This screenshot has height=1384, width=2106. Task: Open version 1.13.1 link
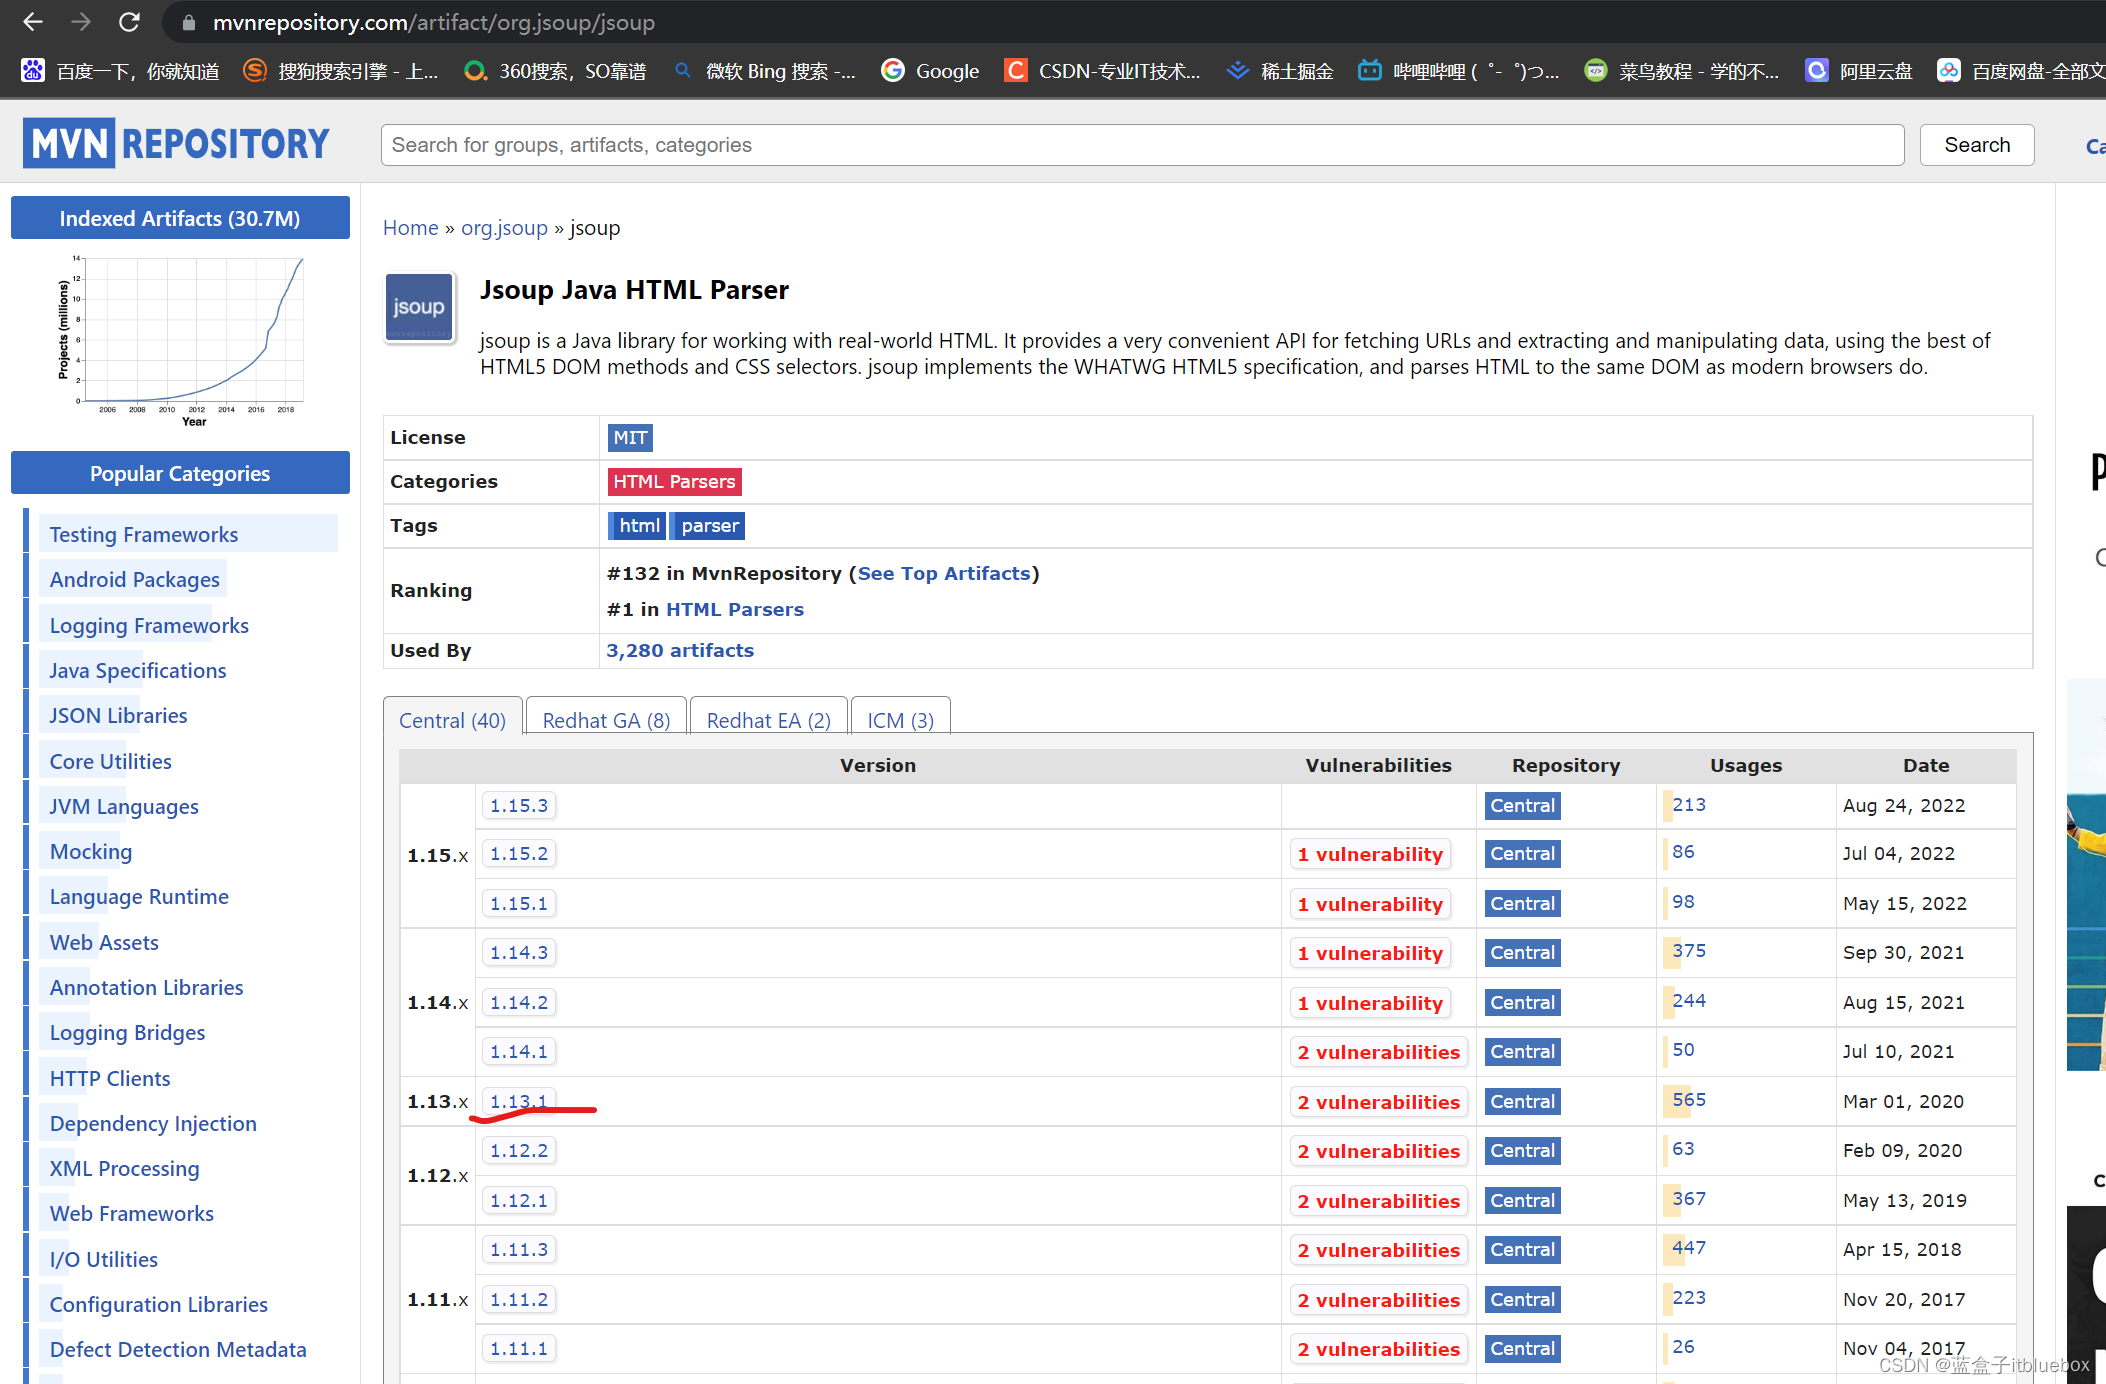coord(519,1101)
